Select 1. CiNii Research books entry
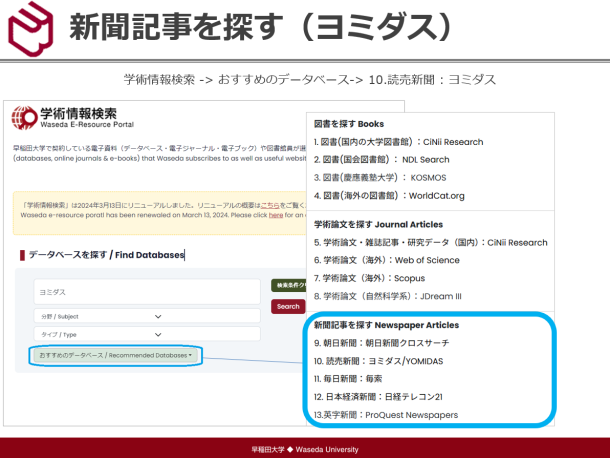 point(397,142)
